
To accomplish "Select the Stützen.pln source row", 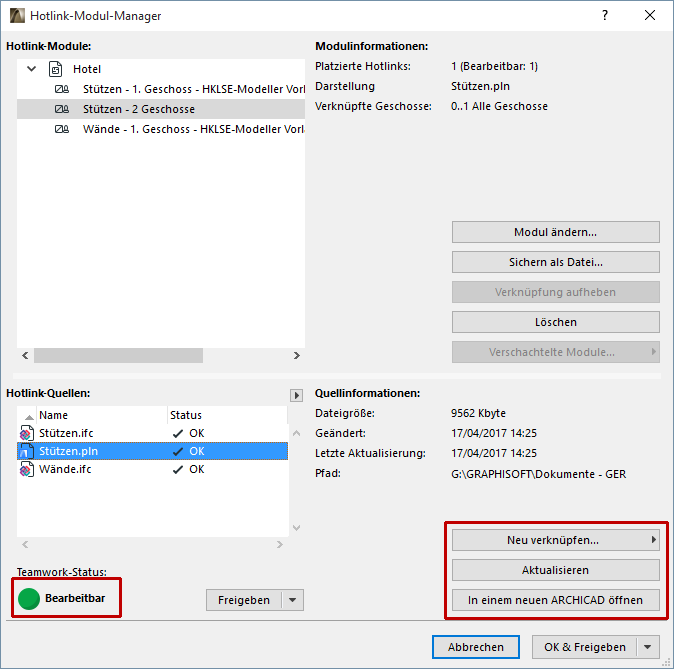I will click(x=152, y=451).
